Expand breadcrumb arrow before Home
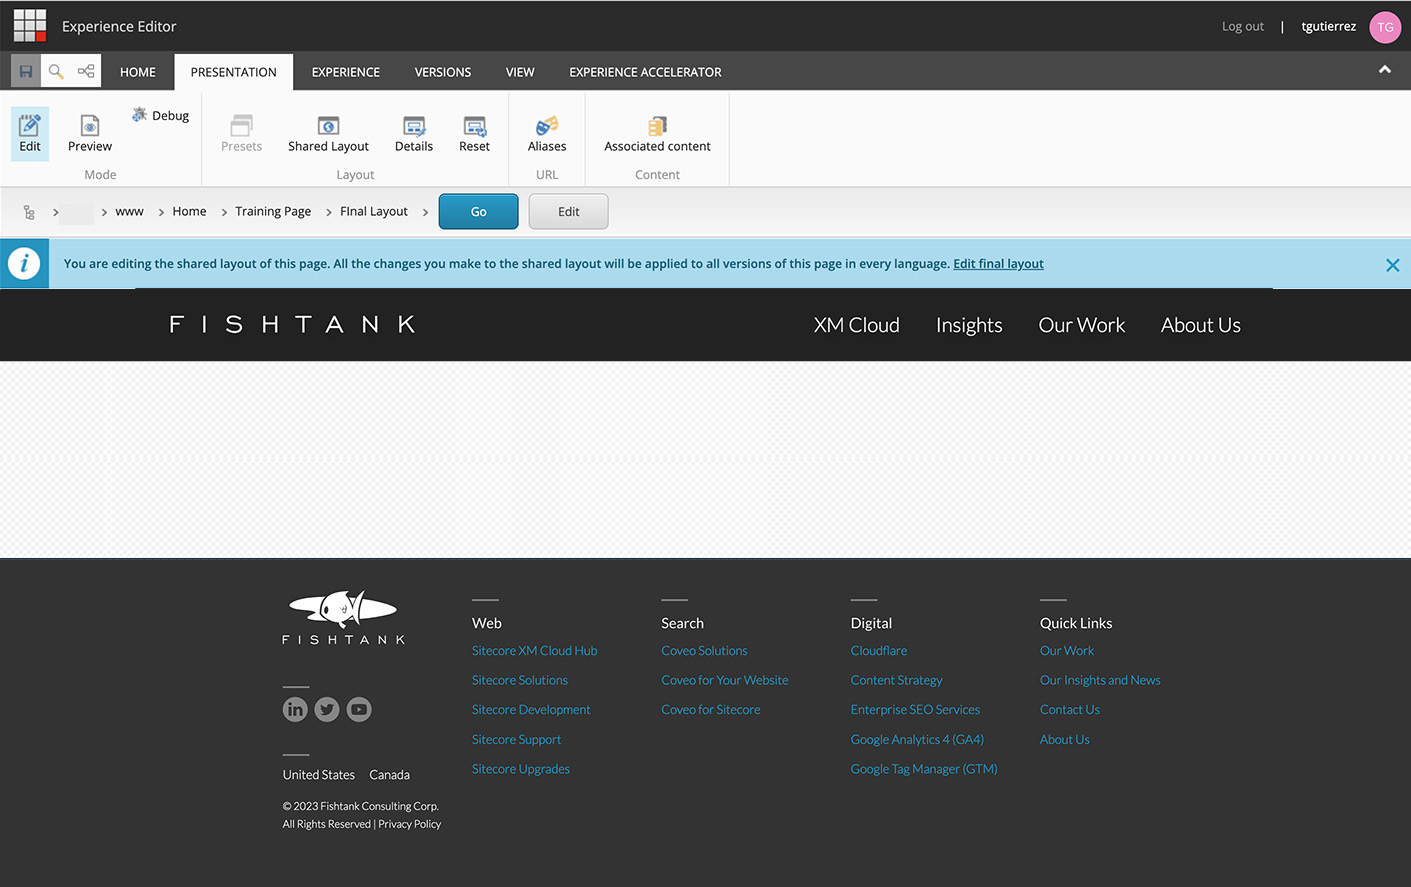This screenshot has height=887, width=1411. click(161, 212)
